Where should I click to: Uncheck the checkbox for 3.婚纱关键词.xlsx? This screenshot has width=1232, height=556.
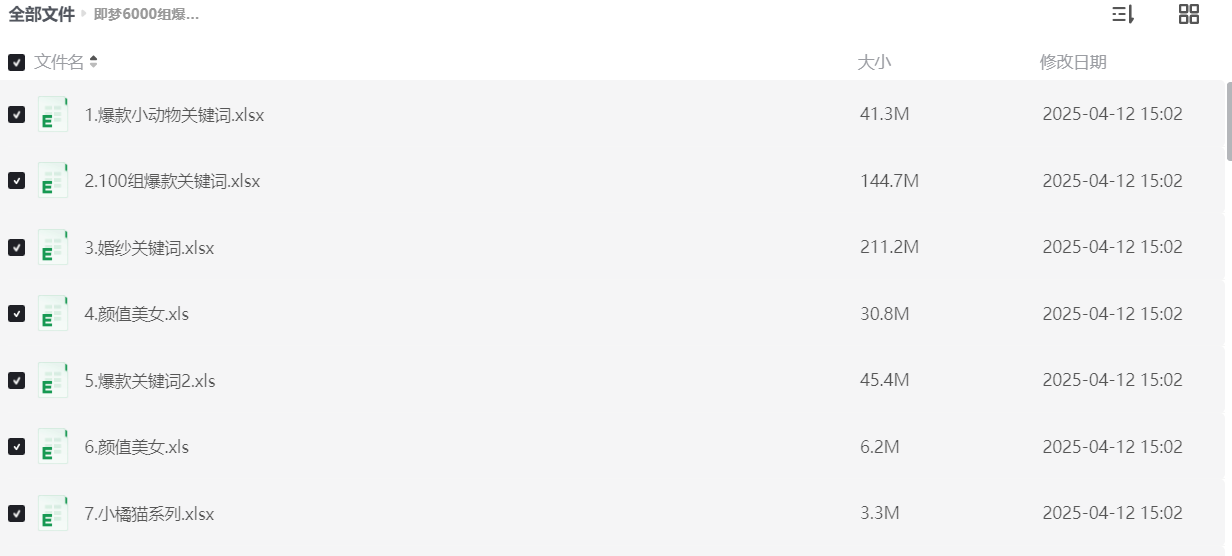[x=16, y=247]
